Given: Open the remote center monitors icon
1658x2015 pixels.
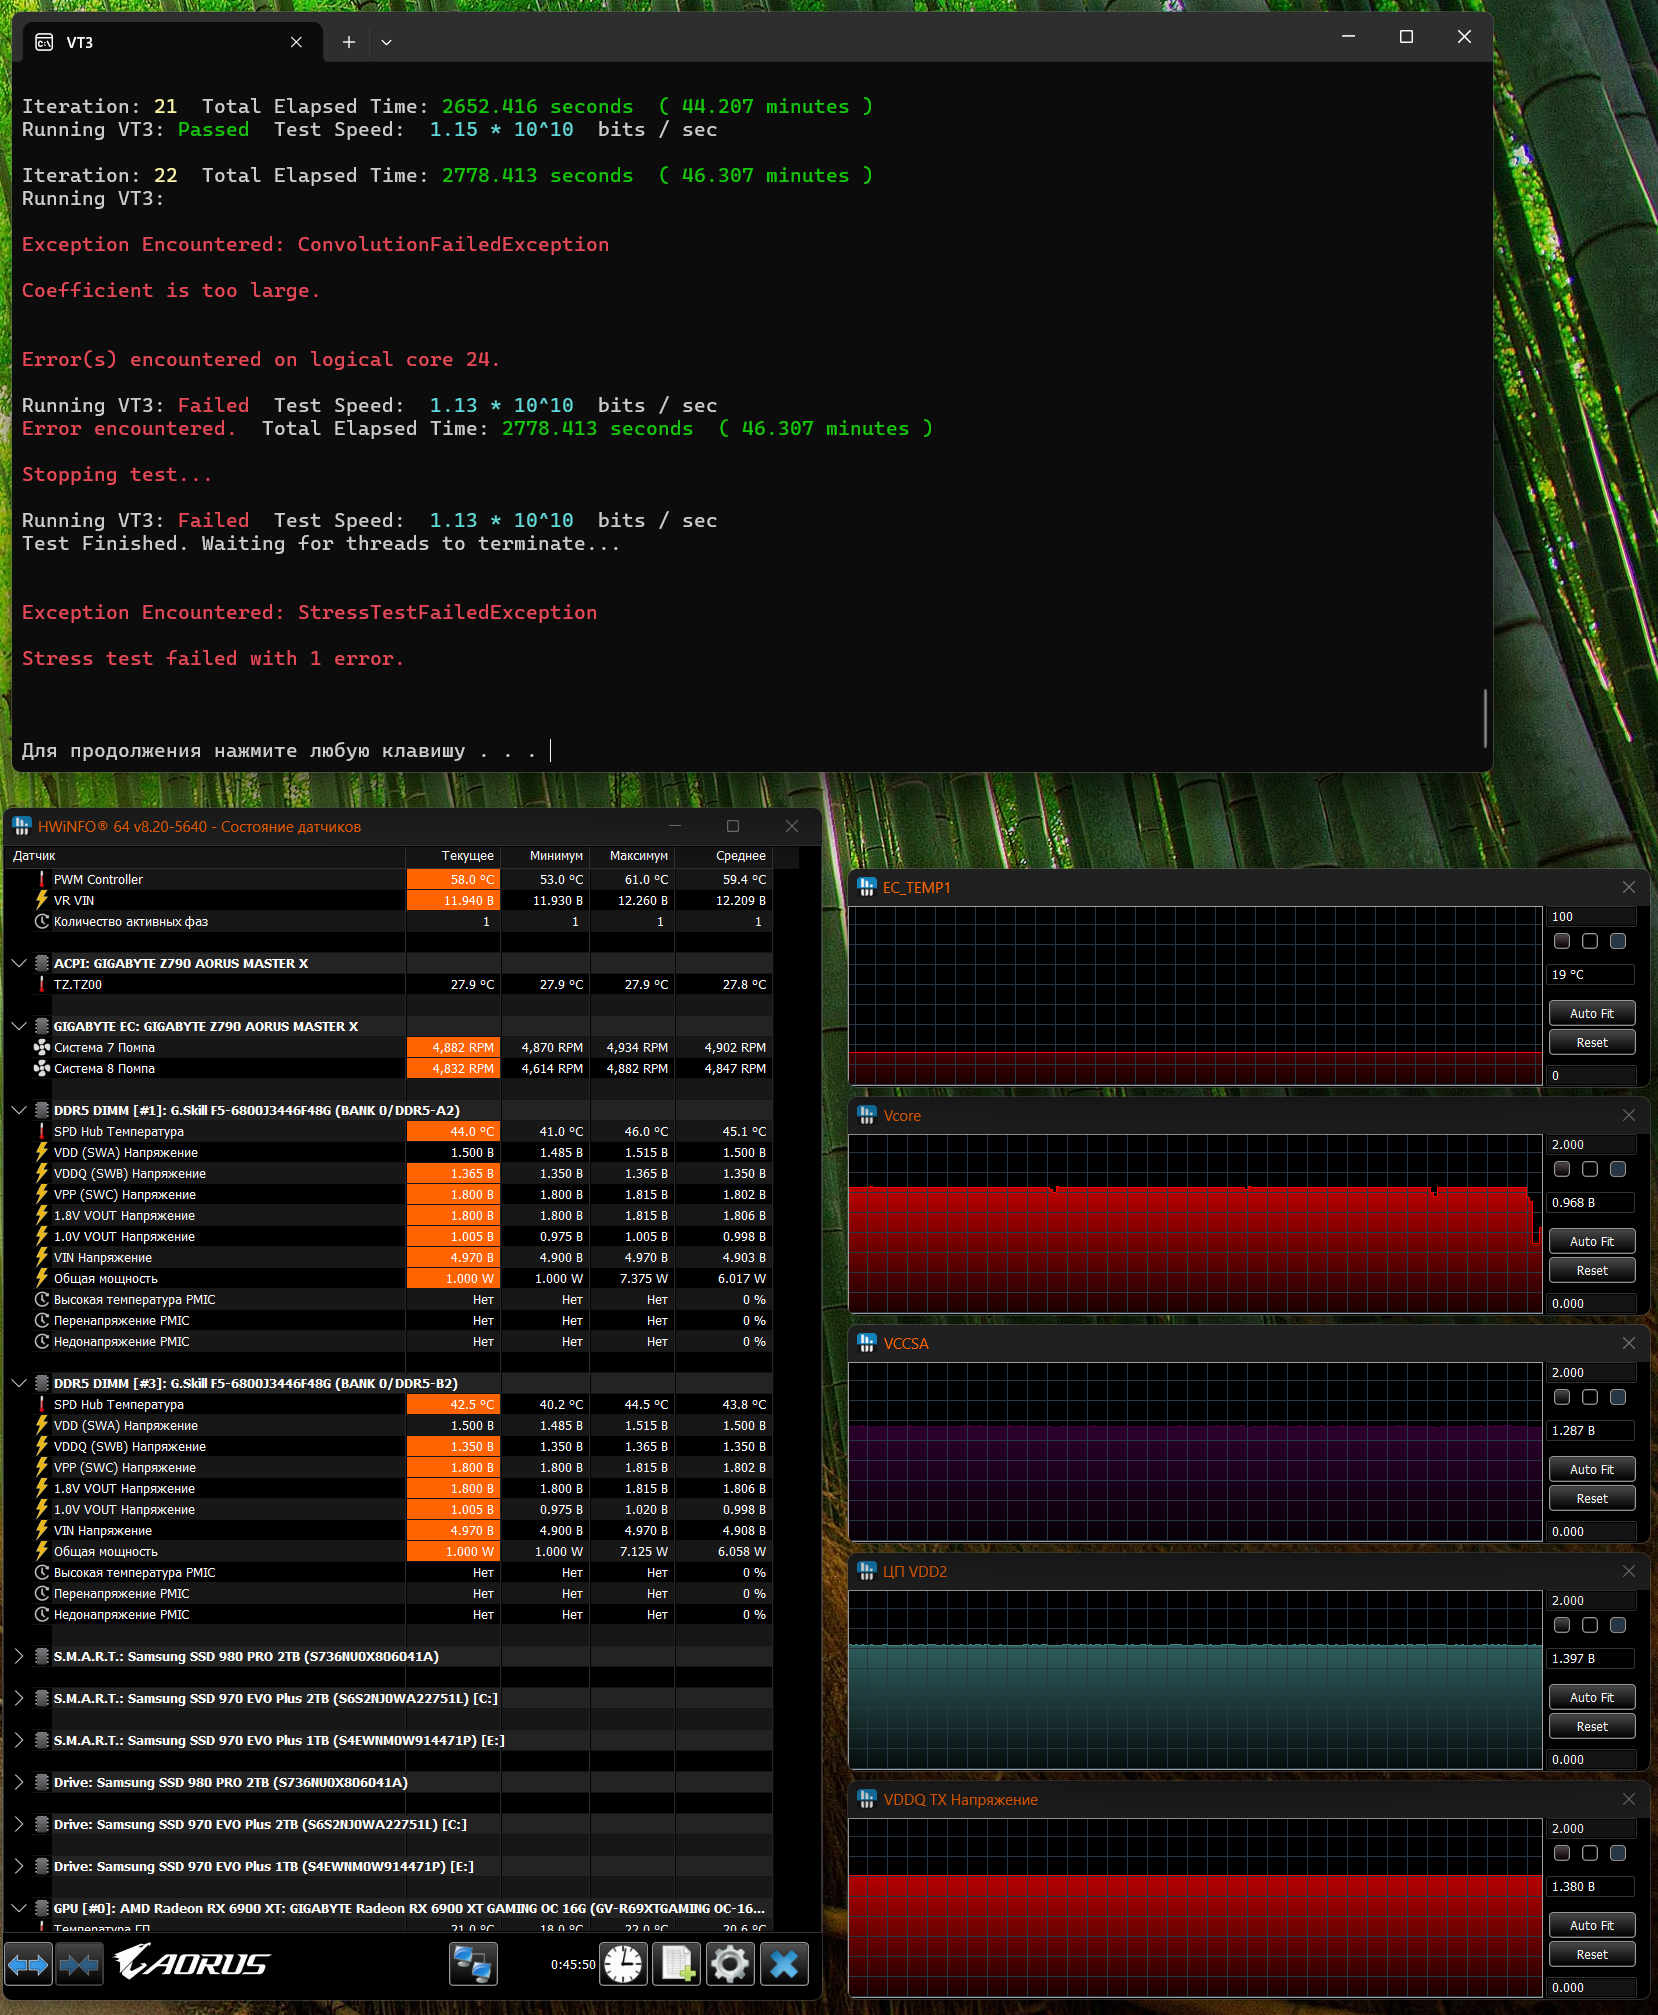Looking at the screenshot, I should (473, 1965).
